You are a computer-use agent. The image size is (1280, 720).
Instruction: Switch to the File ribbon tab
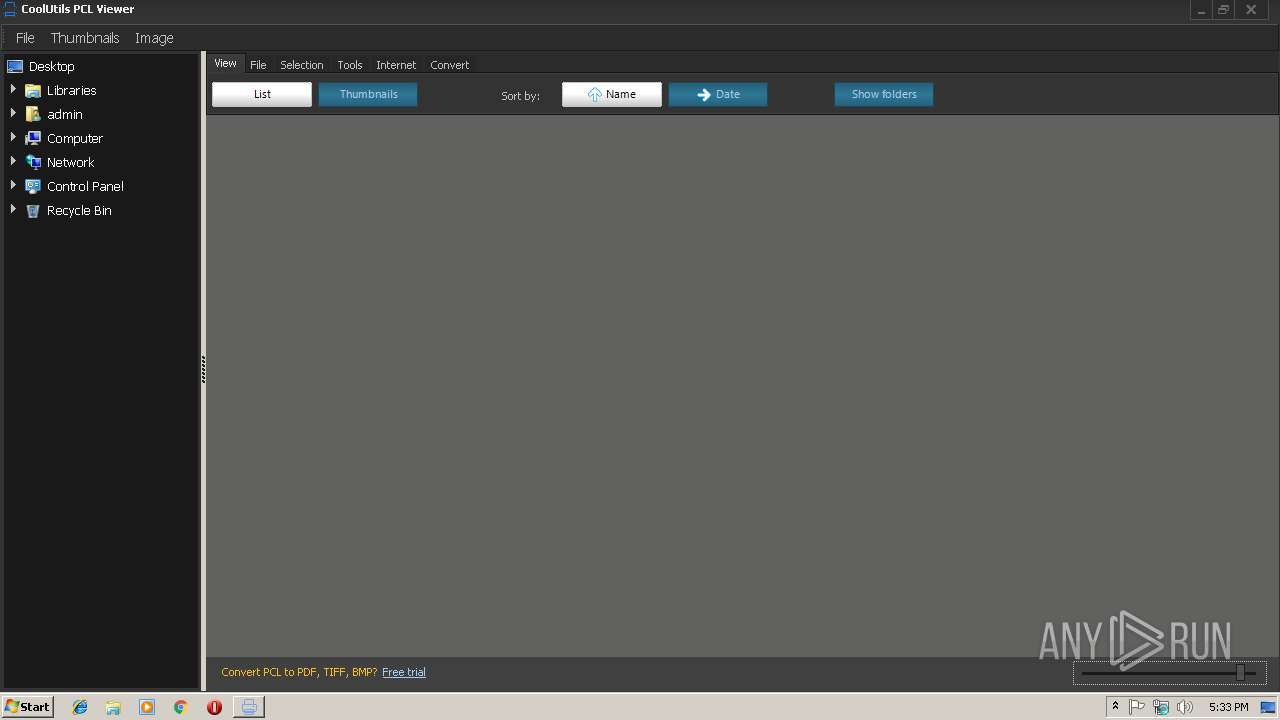coord(258,65)
